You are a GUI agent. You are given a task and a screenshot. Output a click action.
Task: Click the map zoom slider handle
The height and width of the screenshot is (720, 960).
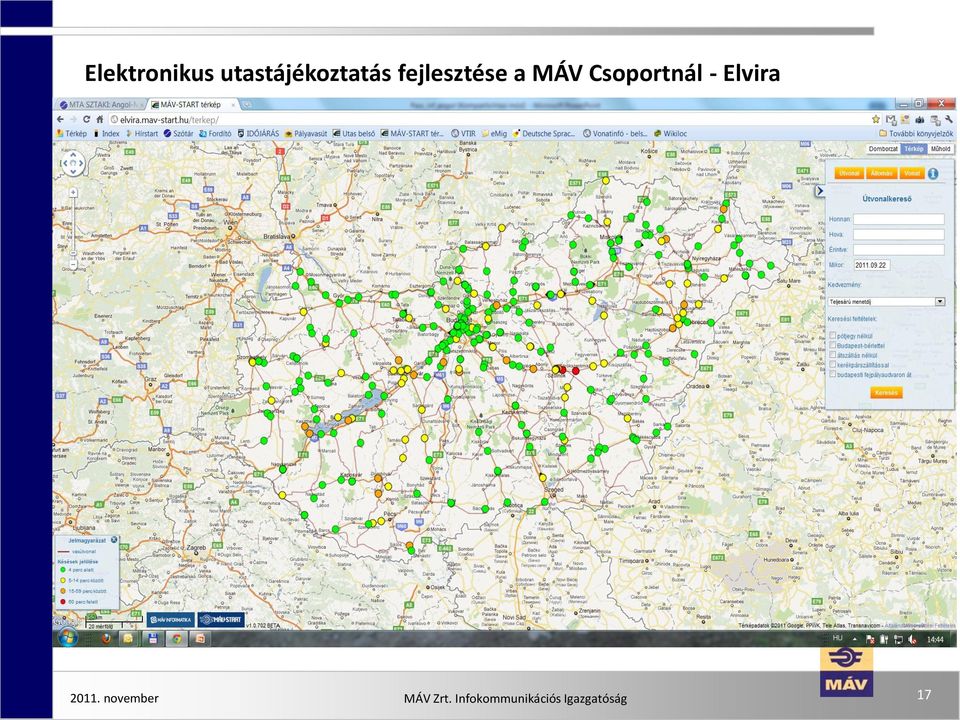(73, 253)
